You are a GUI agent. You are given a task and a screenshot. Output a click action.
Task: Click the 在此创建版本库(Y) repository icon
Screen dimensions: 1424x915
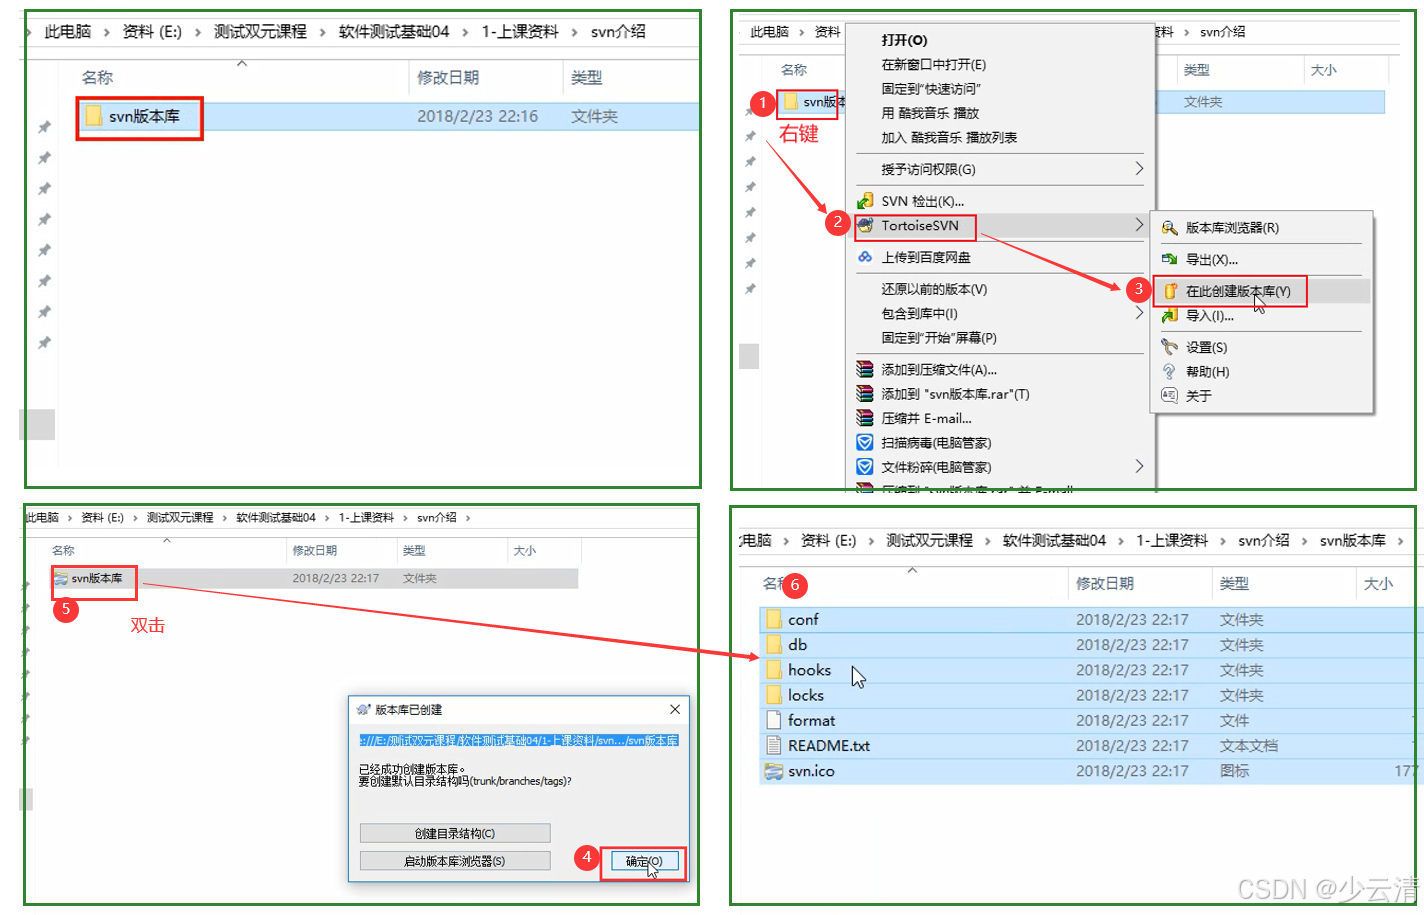tap(1169, 291)
